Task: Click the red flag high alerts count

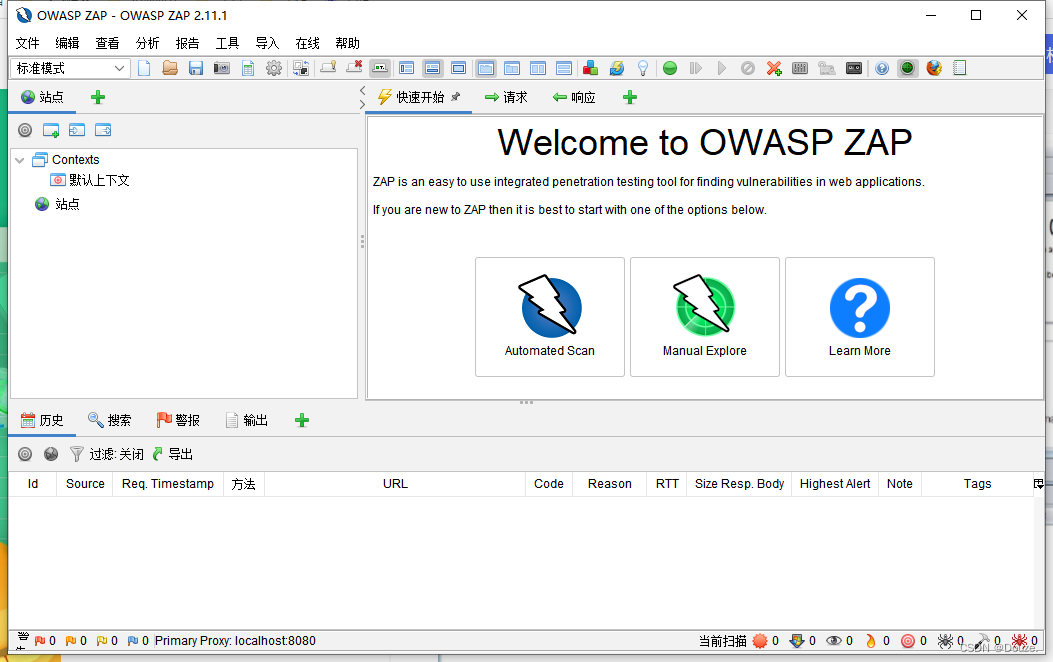Action: pyautogui.click(x=45, y=641)
